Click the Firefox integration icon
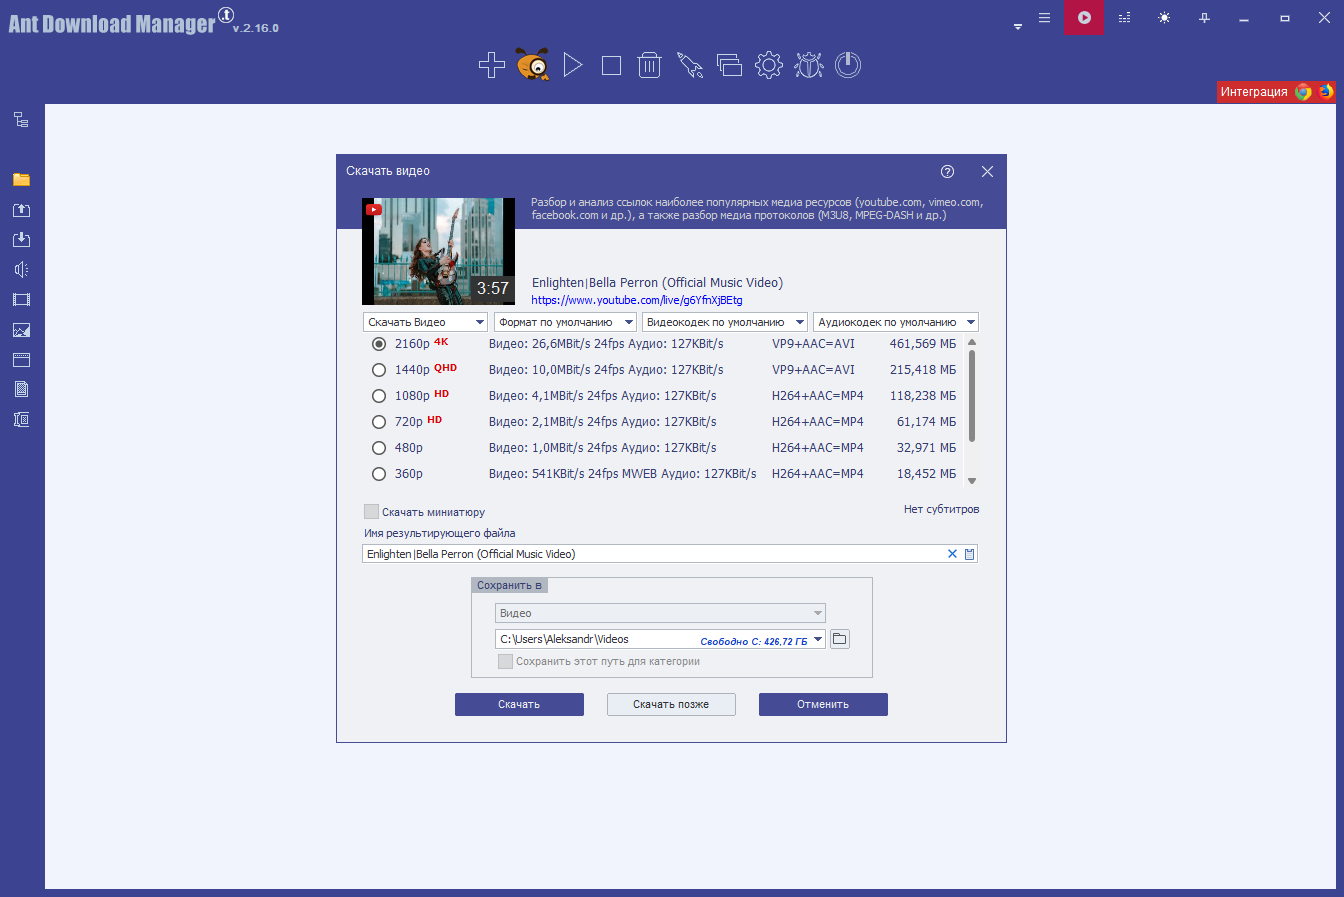The width and height of the screenshot is (1344, 897). tap(1326, 92)
